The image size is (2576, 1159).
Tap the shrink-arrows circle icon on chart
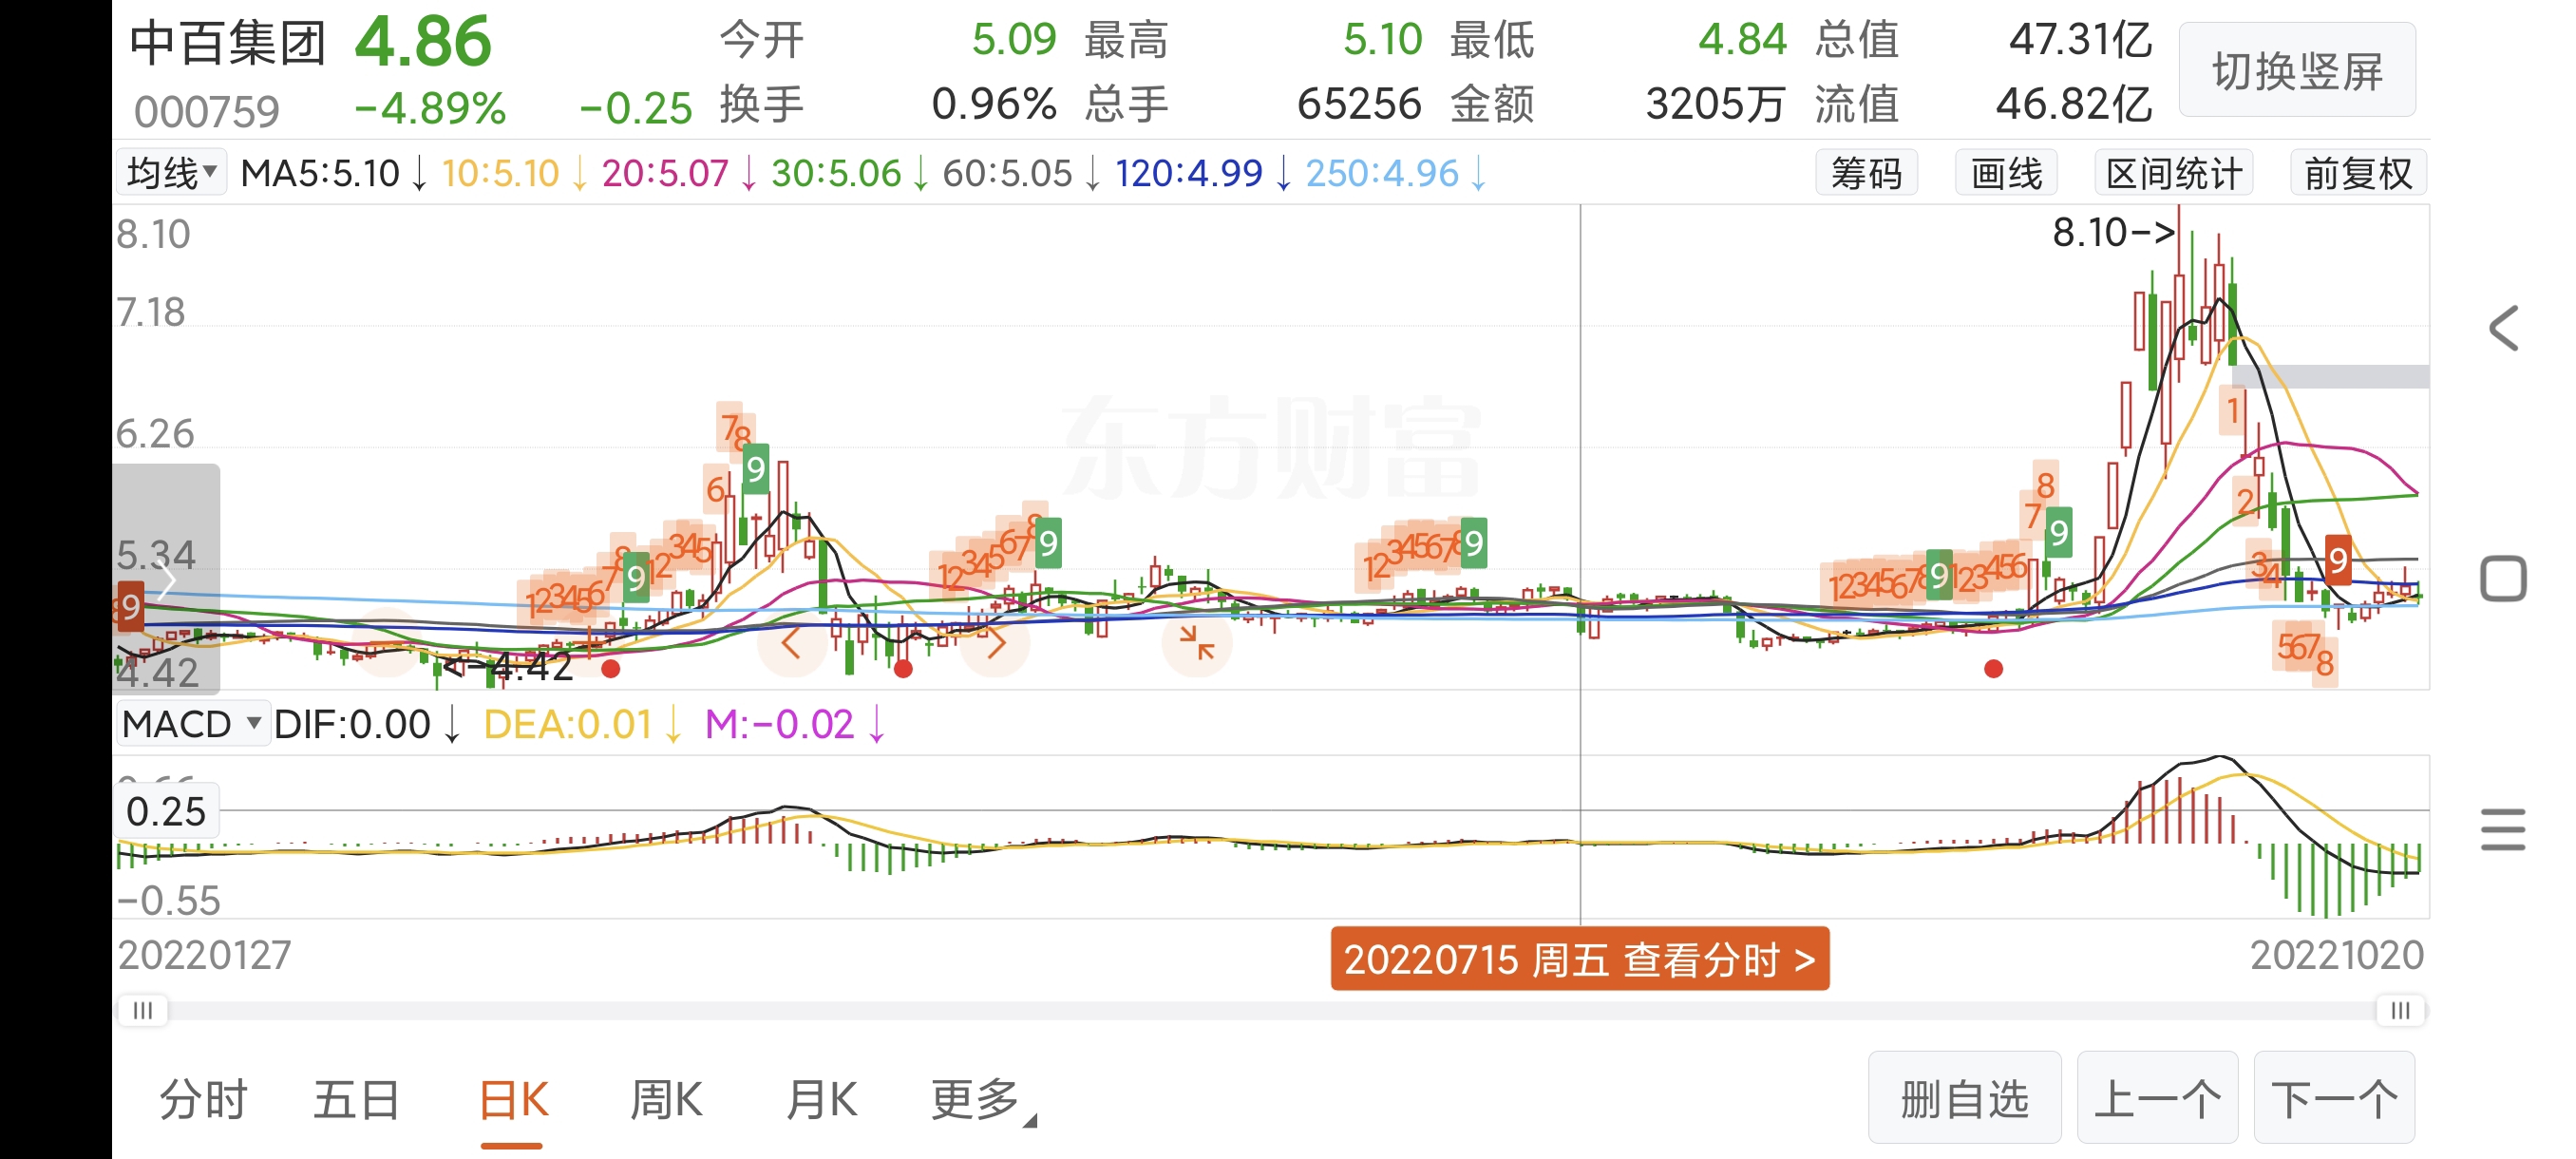[1196, 643]
